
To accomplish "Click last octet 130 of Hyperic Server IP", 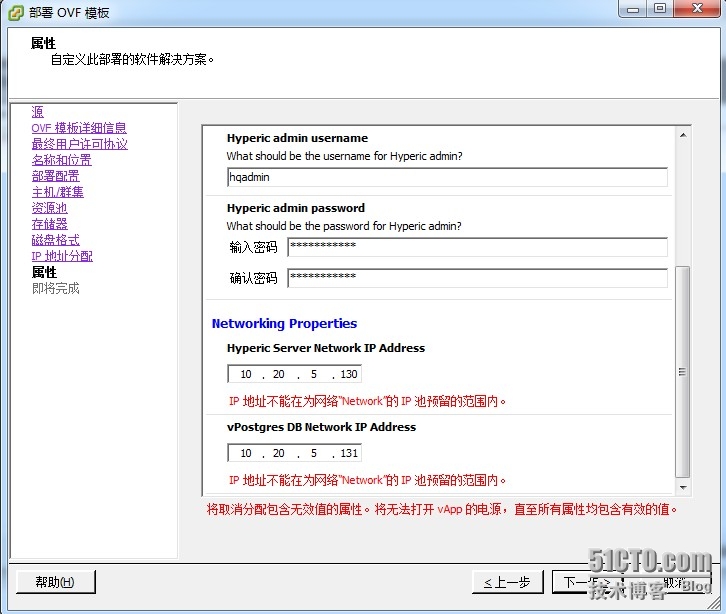I will pos(349,374).
